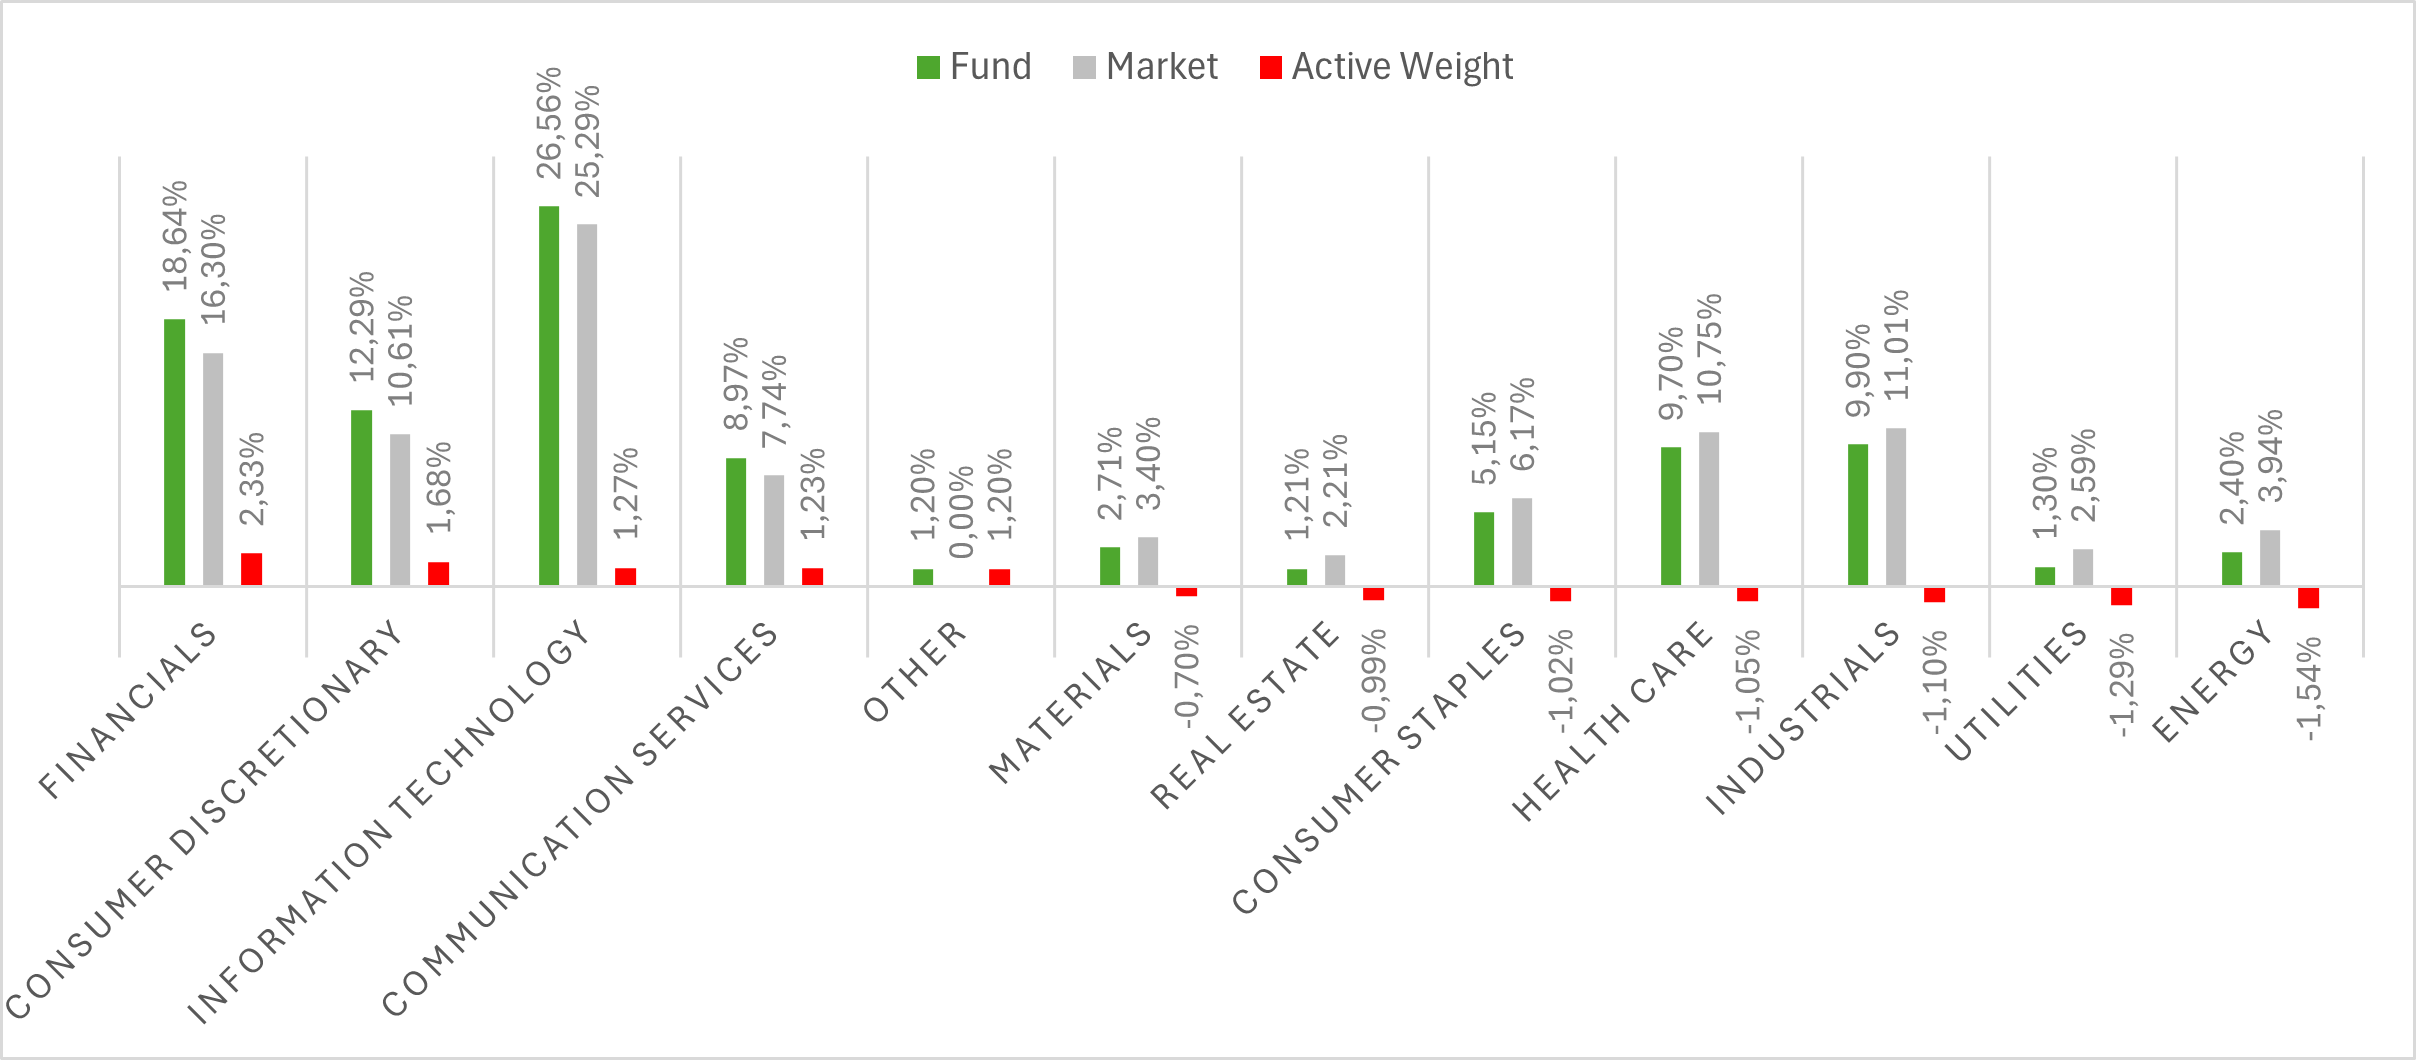This screenshot has width=2416, height=1060.
Task: Select the Fund legend label
Action: pos(990,67)
